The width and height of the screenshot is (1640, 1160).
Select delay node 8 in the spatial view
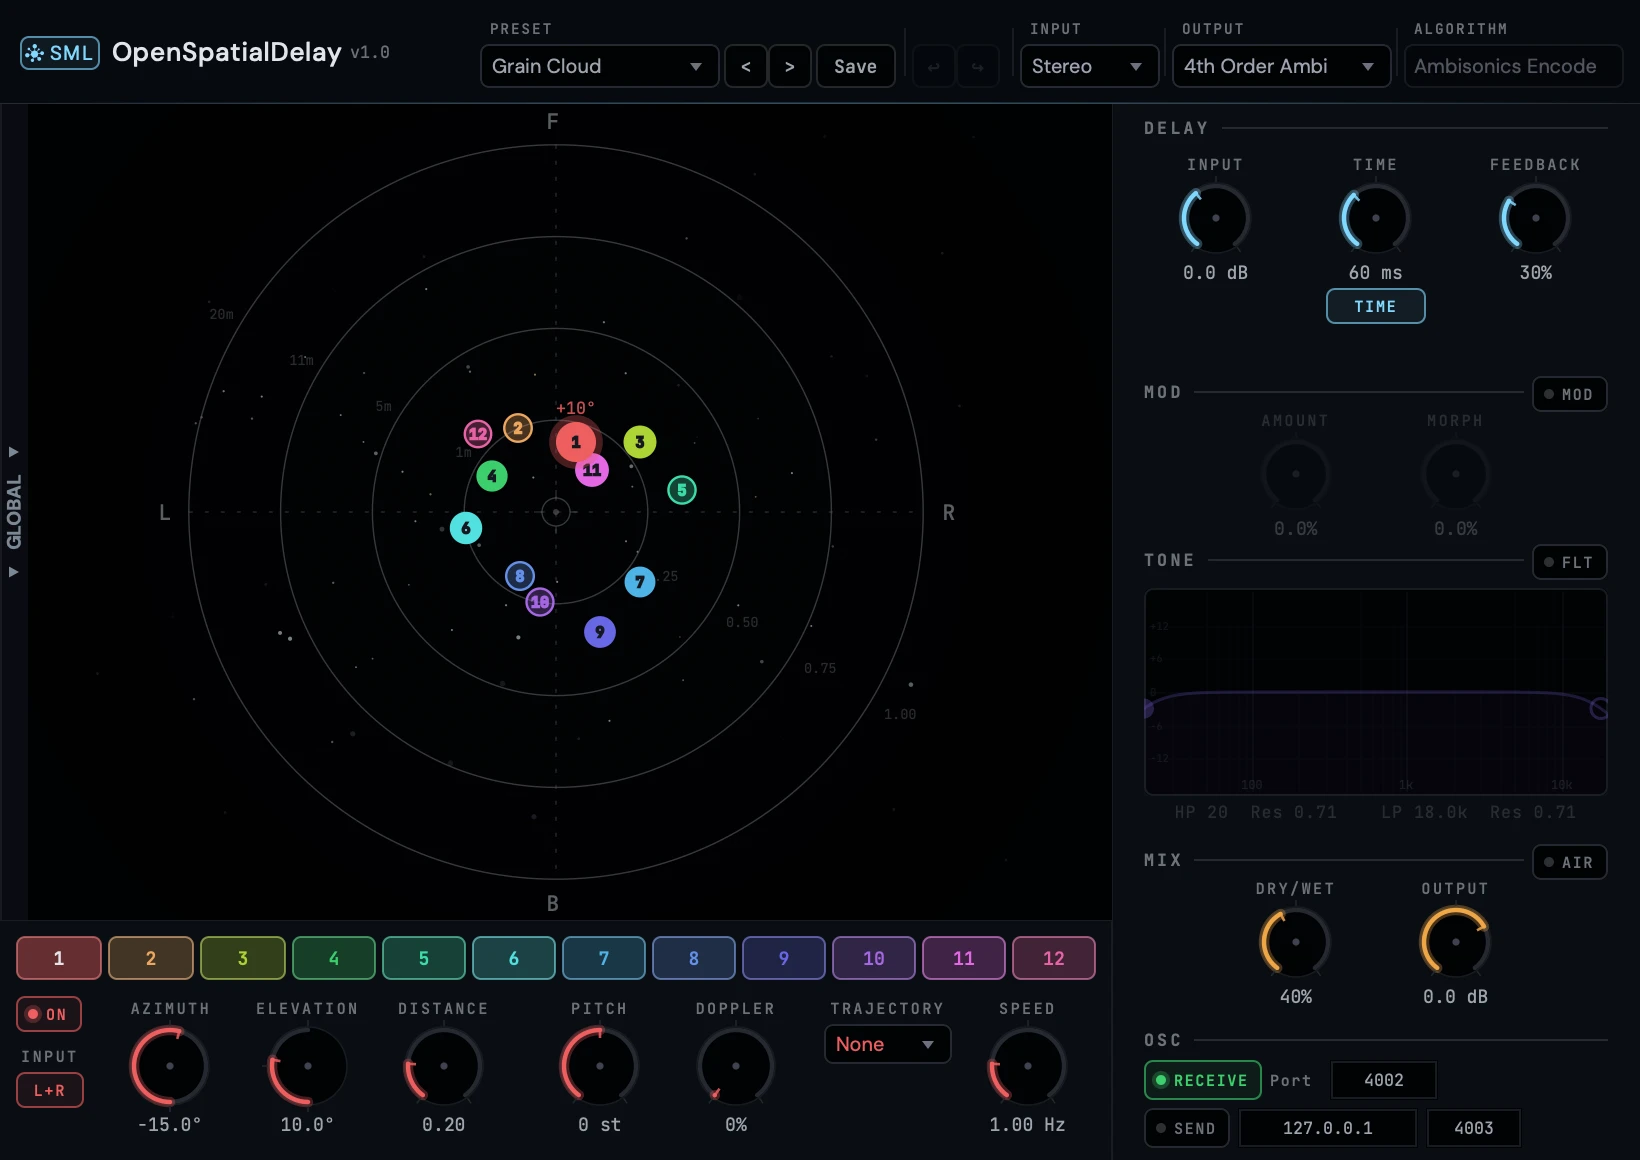click(520, 576)
